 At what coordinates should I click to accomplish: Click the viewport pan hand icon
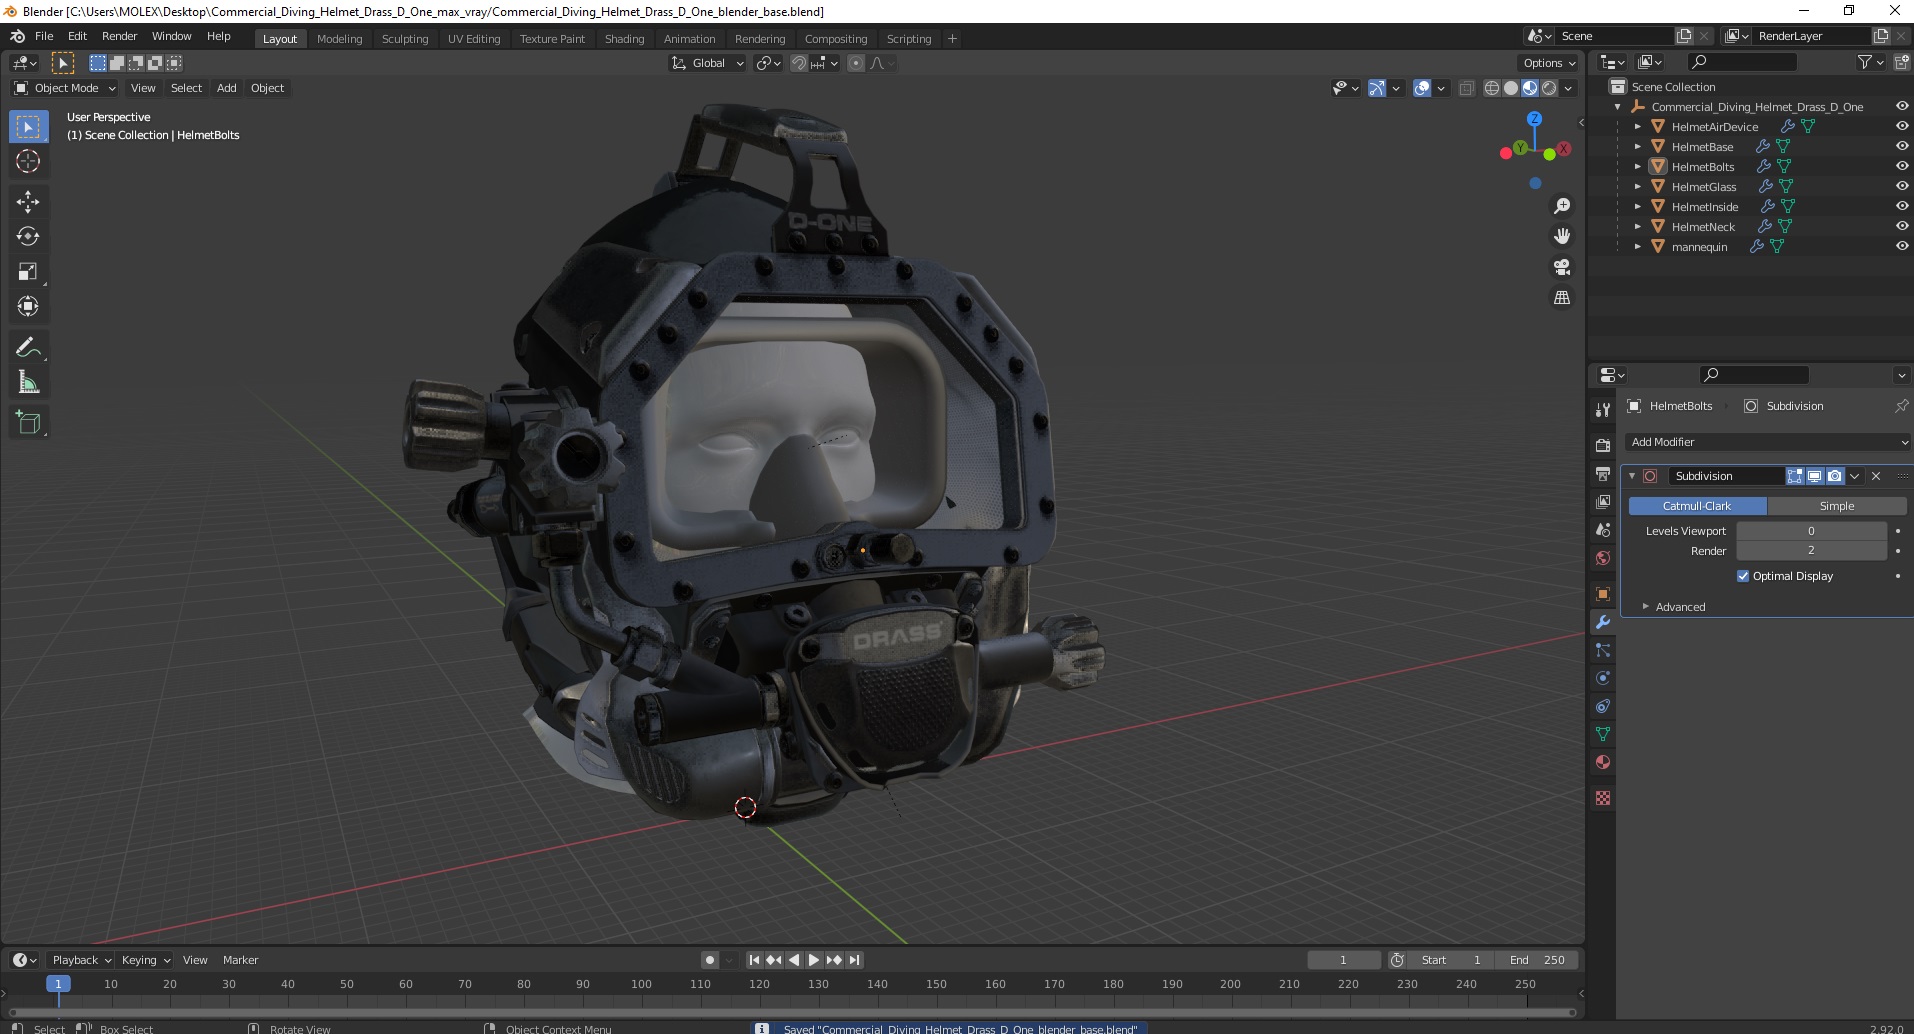(1561, 236)
